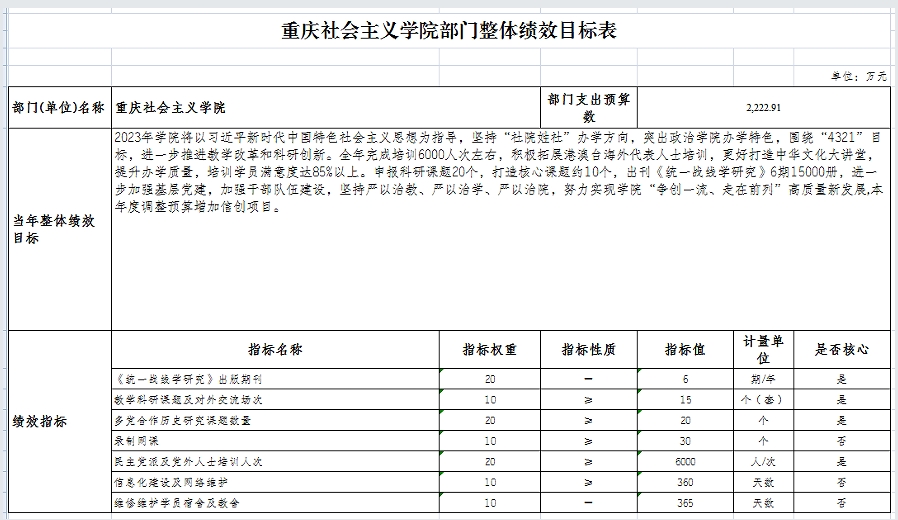Click the cell reading 重庆社会主义学院

(x=326, y=108)
